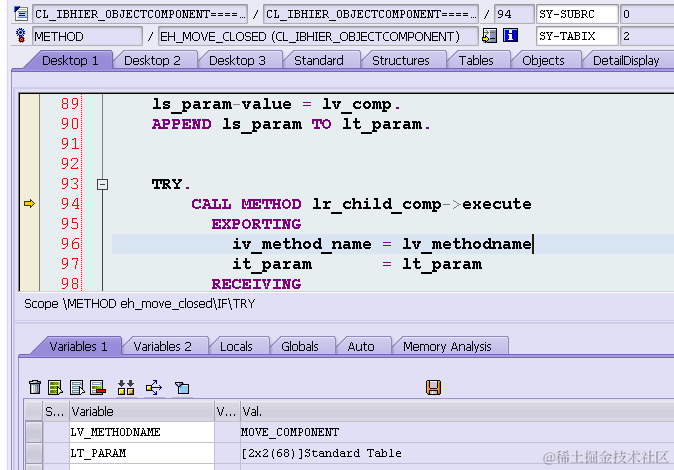This screenshot has width=674, height=470.
Task: Click the METHOD event type icon
Action: click(x=20, y=36)
